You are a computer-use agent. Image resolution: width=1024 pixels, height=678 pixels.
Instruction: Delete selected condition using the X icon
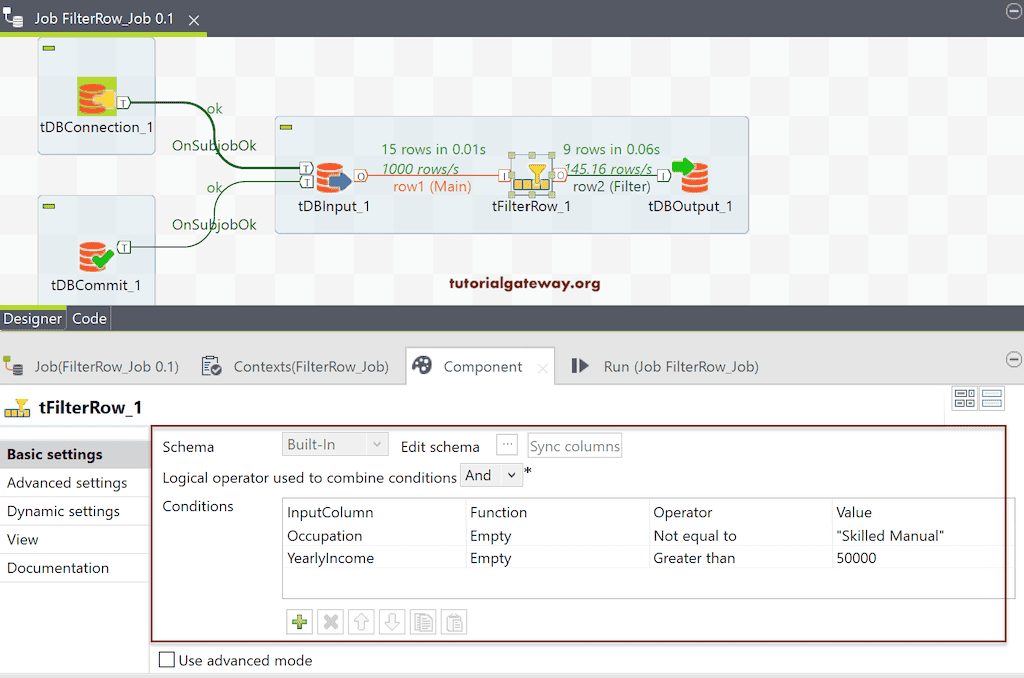tap(330, 621)
